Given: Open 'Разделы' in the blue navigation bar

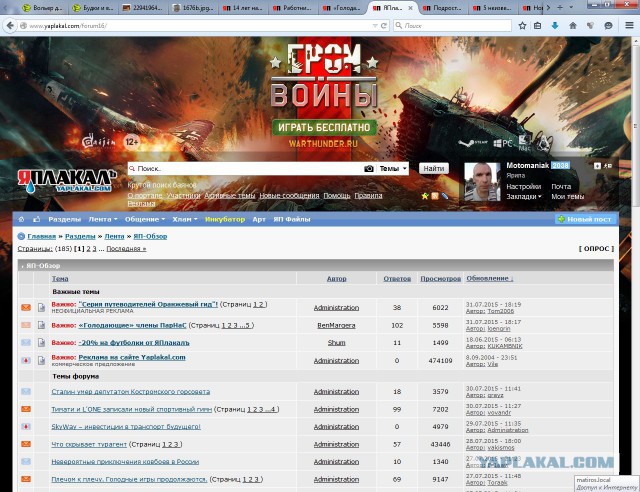Looking at the screenshot, I should pos(64,219).
